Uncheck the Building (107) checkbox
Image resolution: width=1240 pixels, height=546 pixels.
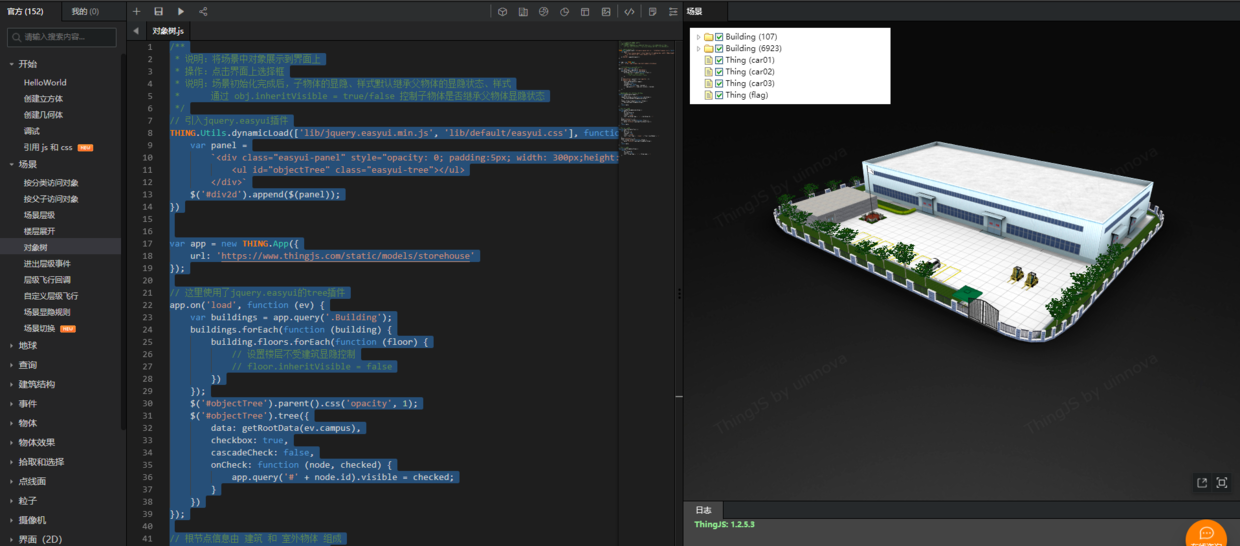719,37
